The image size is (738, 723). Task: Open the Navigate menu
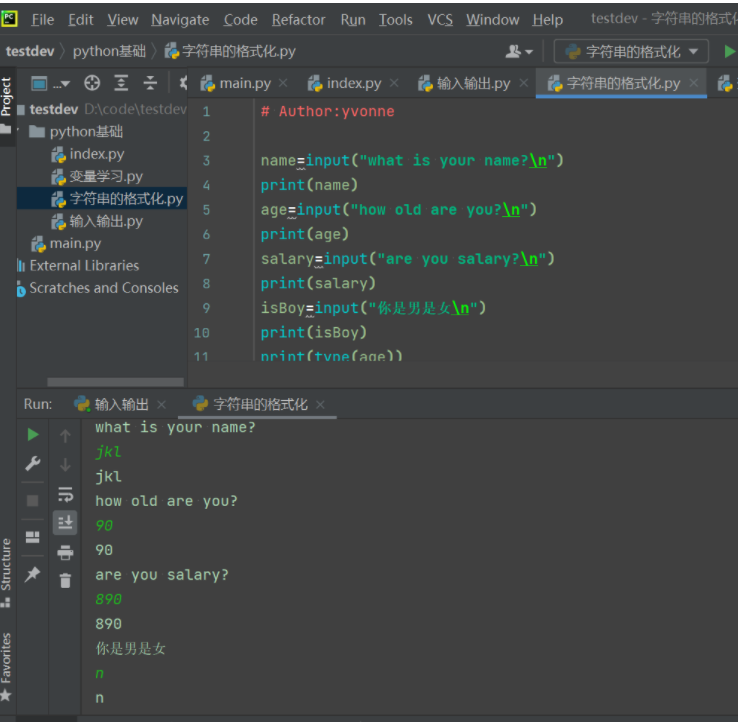(x=180, y=20)
